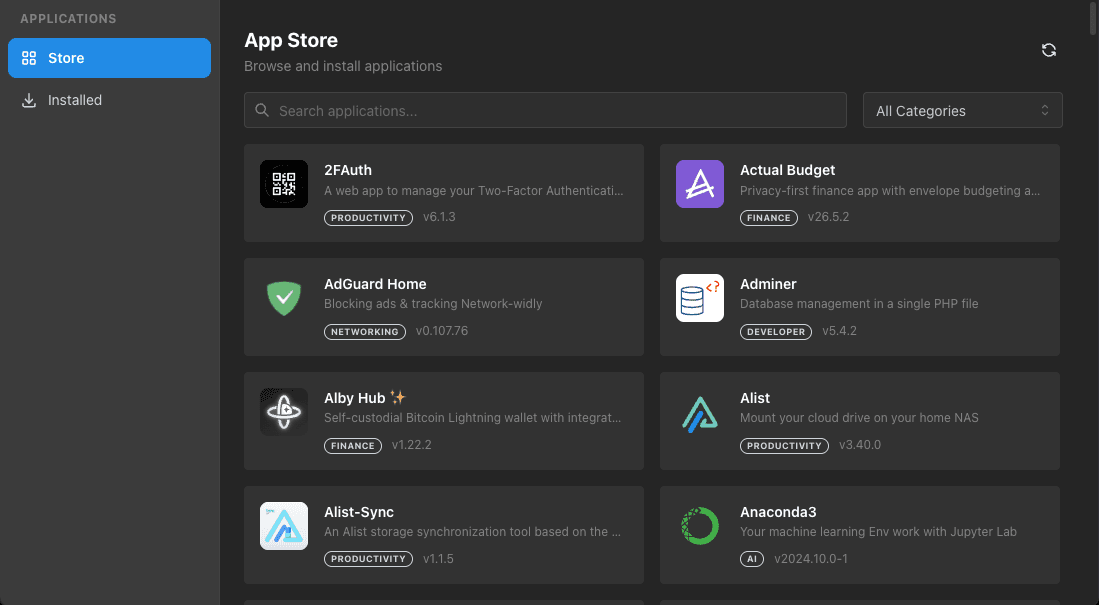Switch to the Installed section
Screen dimensions: 1099x605
(x=109, y=100)
